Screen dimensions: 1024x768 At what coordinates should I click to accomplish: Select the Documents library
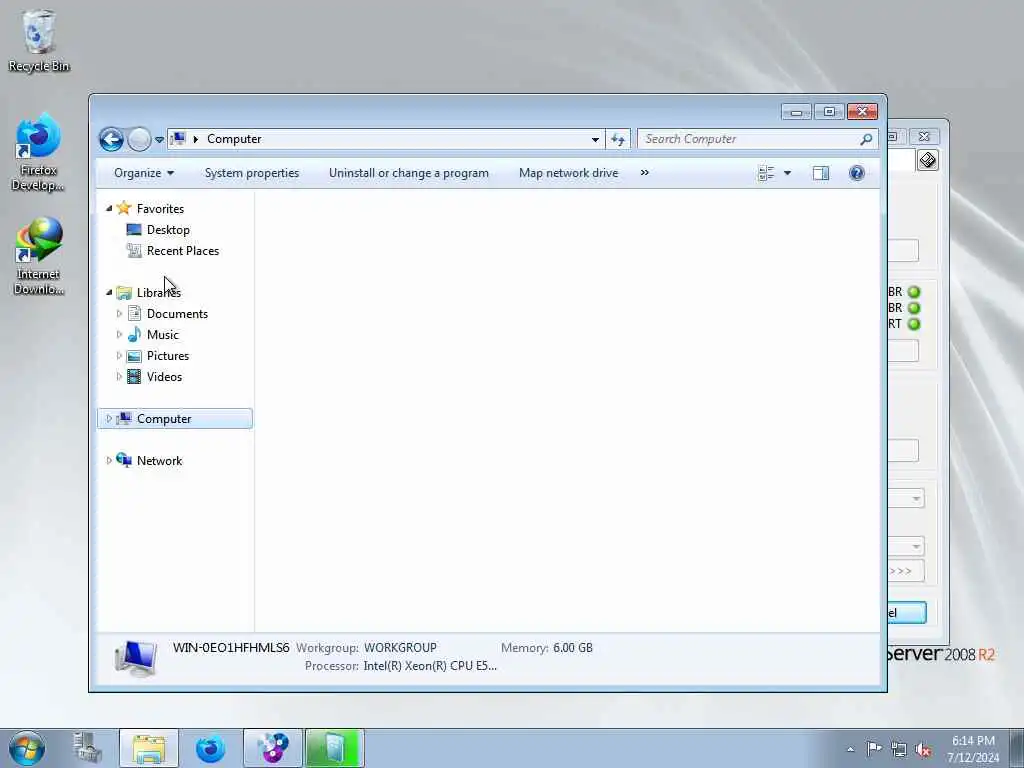(x=177, y=313)
